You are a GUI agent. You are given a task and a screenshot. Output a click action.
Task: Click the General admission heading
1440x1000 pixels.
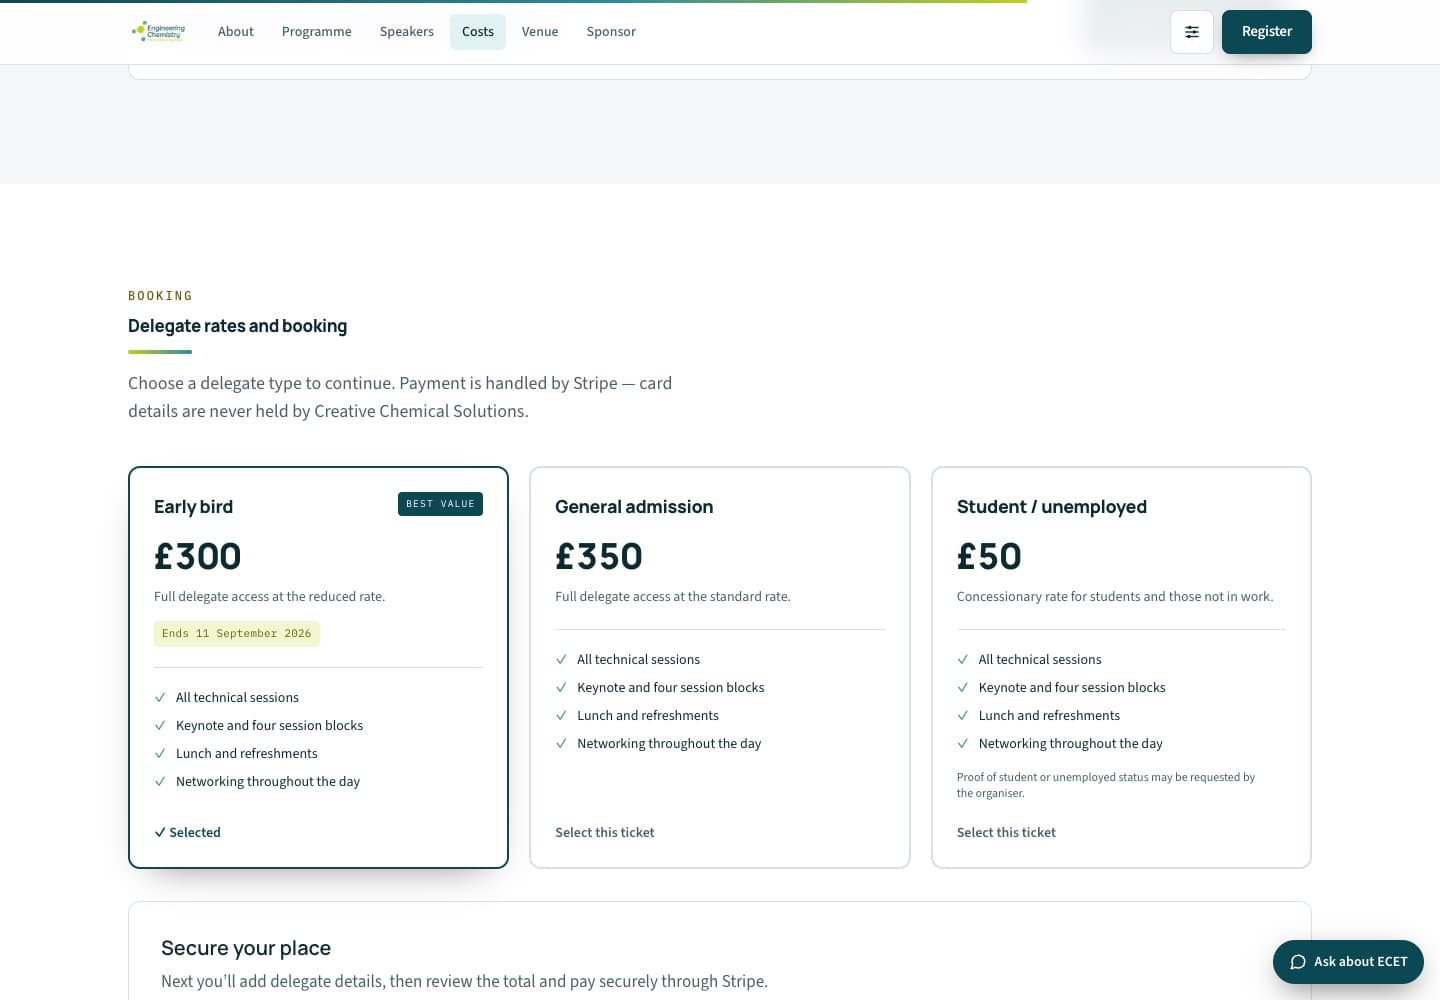(634, 507)
